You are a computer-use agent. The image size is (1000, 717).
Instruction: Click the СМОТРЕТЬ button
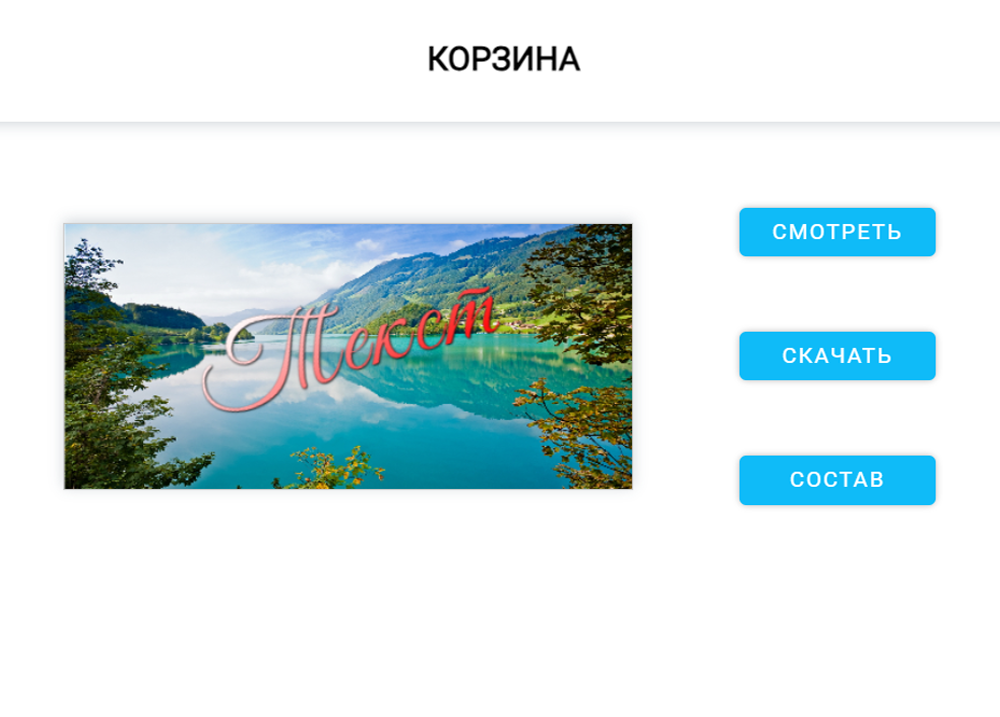click(837, 232)
